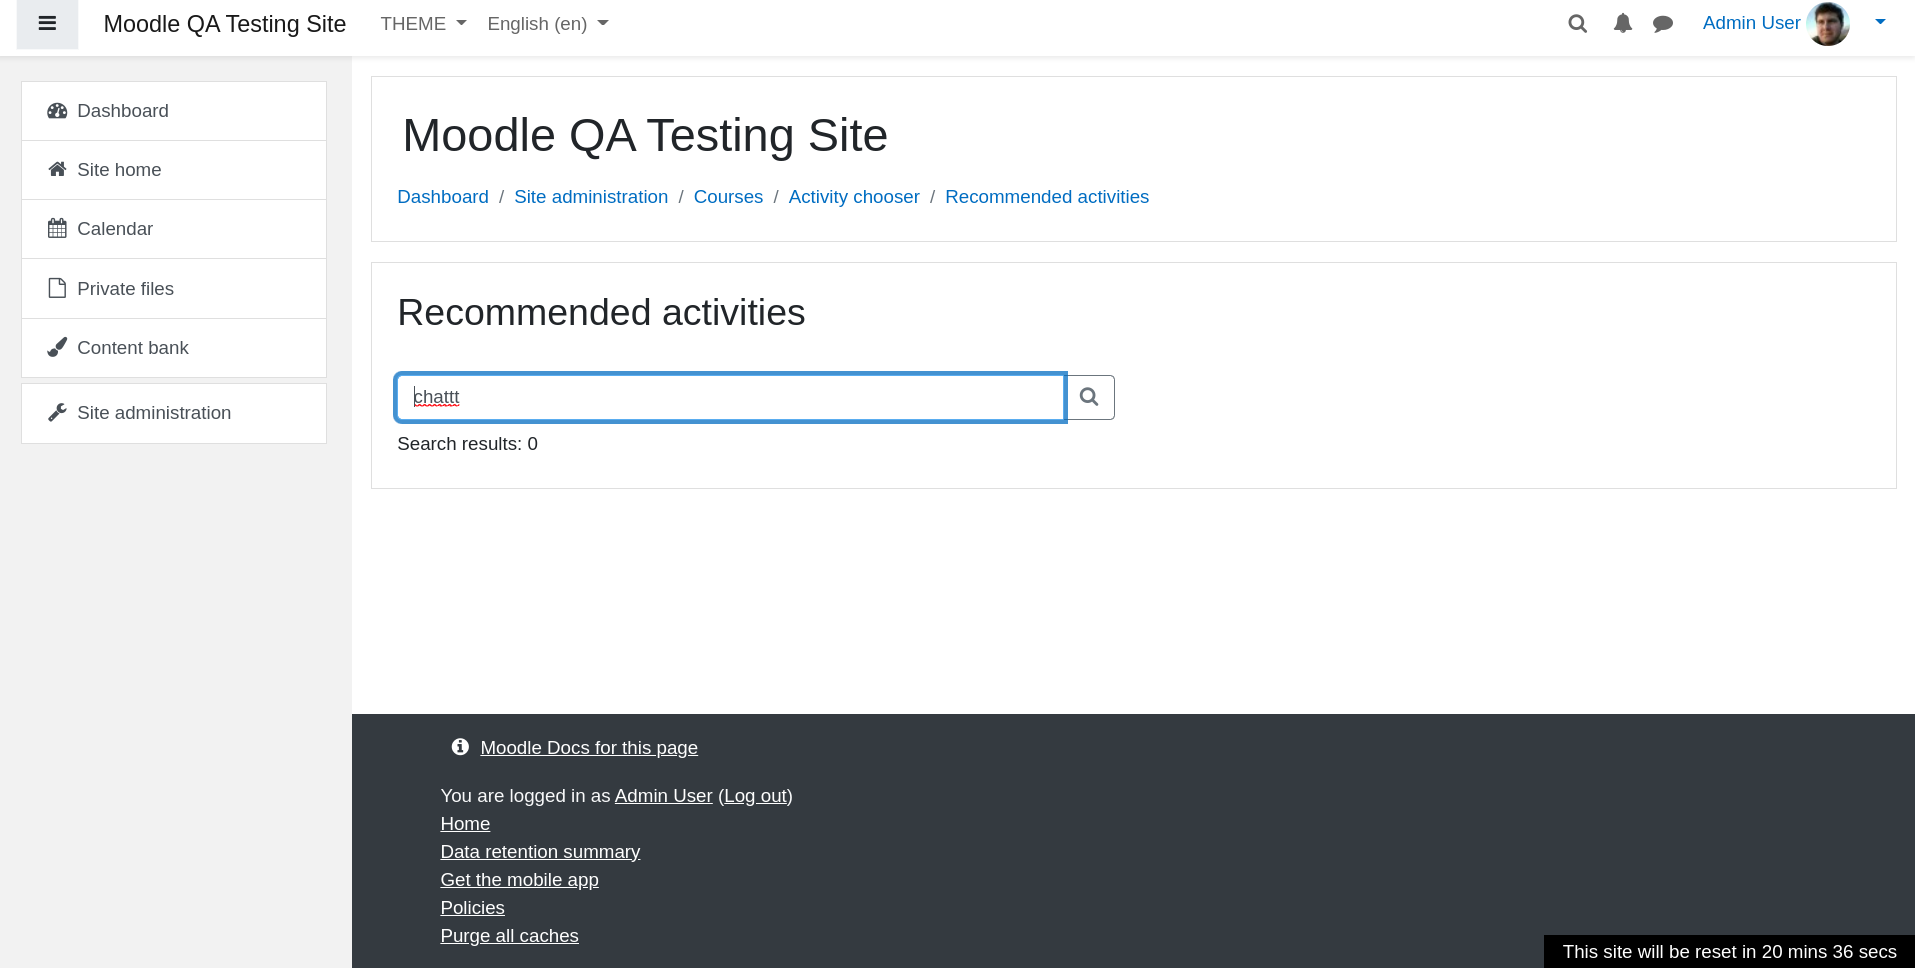The image size is (1915, 968).
Task: Click the Private files document icon
Action: coord(57,288)
